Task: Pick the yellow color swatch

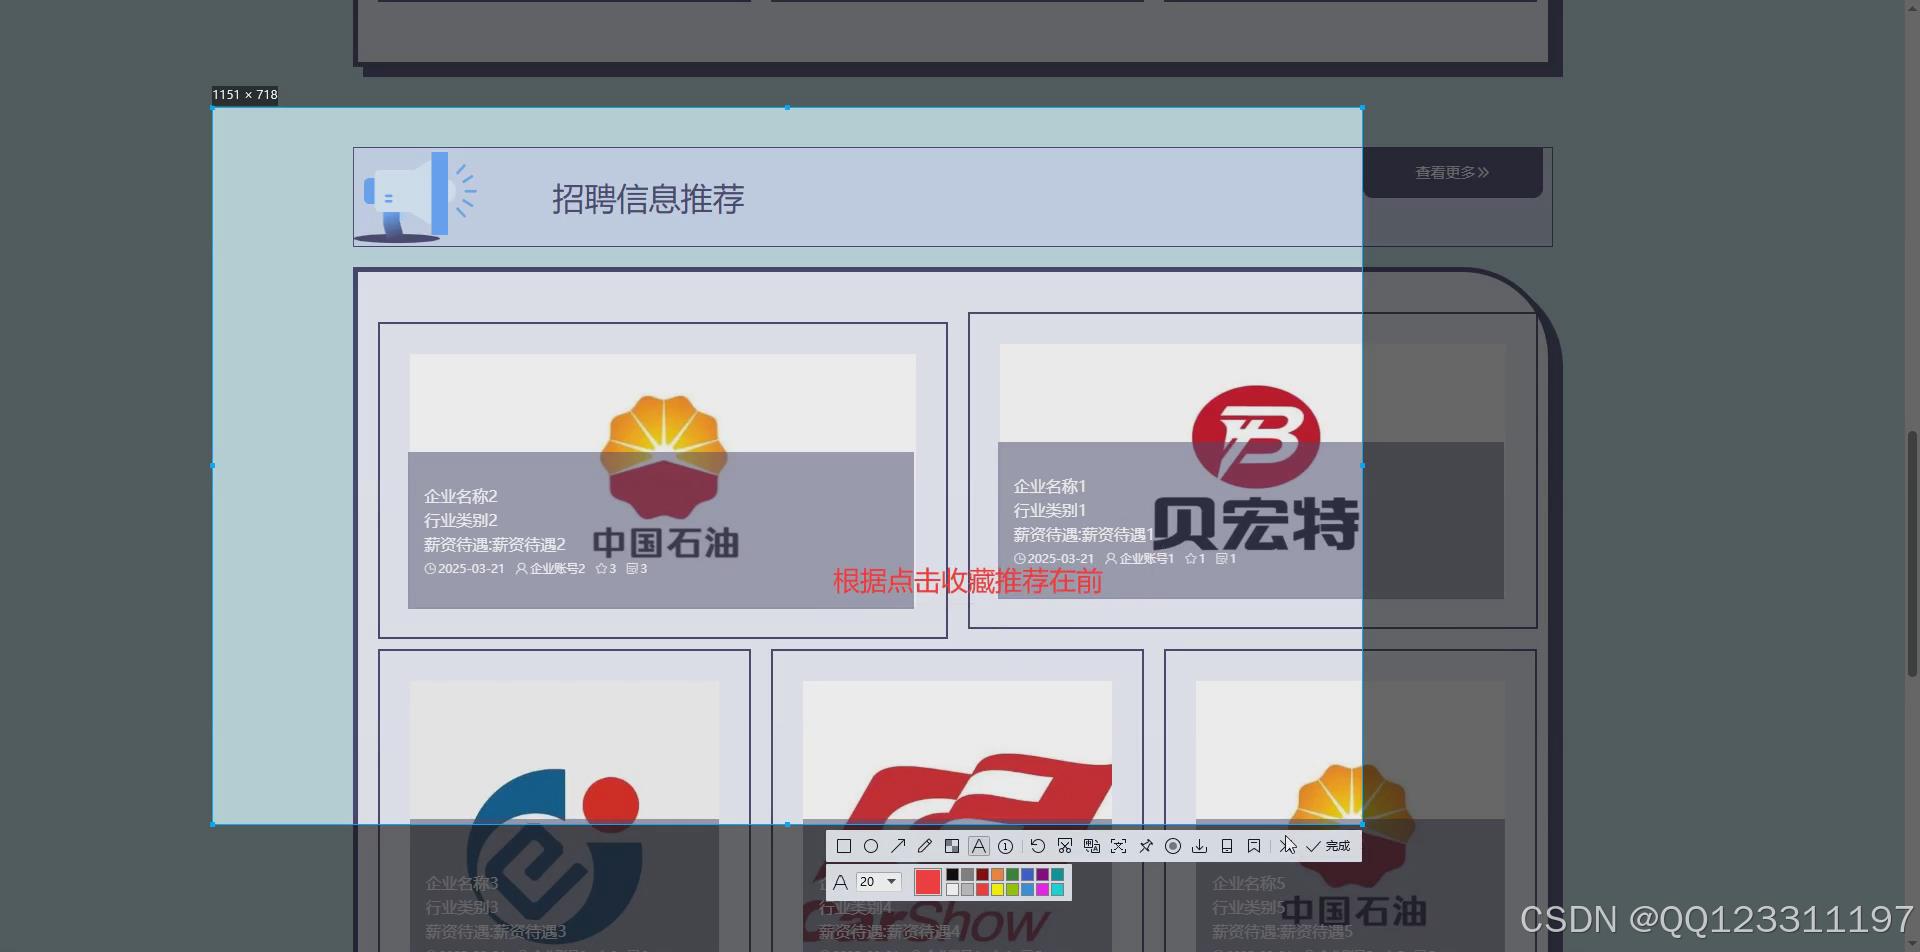Action: coord(998,890)
